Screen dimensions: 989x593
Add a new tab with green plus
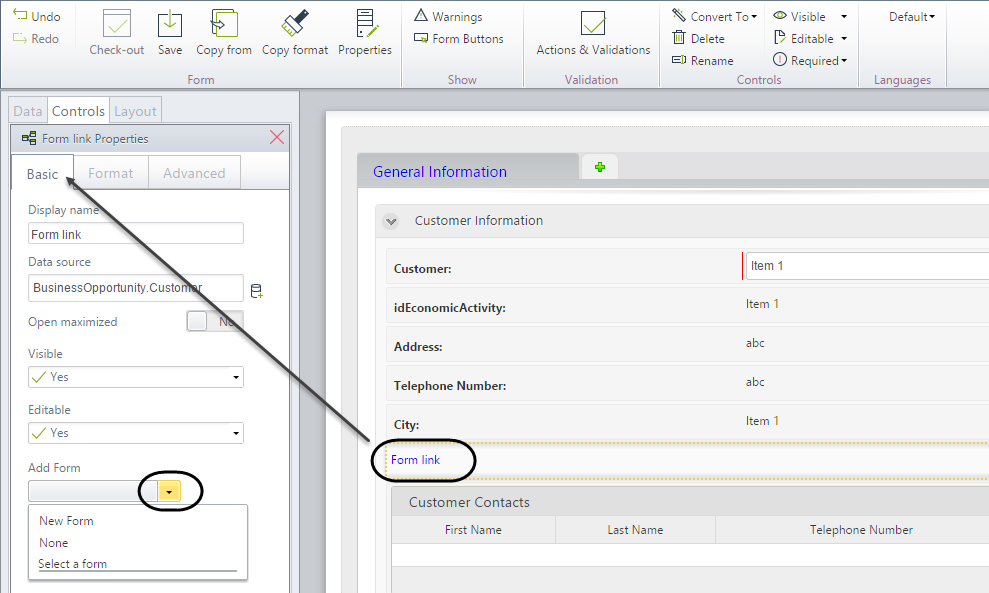click(600, 167)
